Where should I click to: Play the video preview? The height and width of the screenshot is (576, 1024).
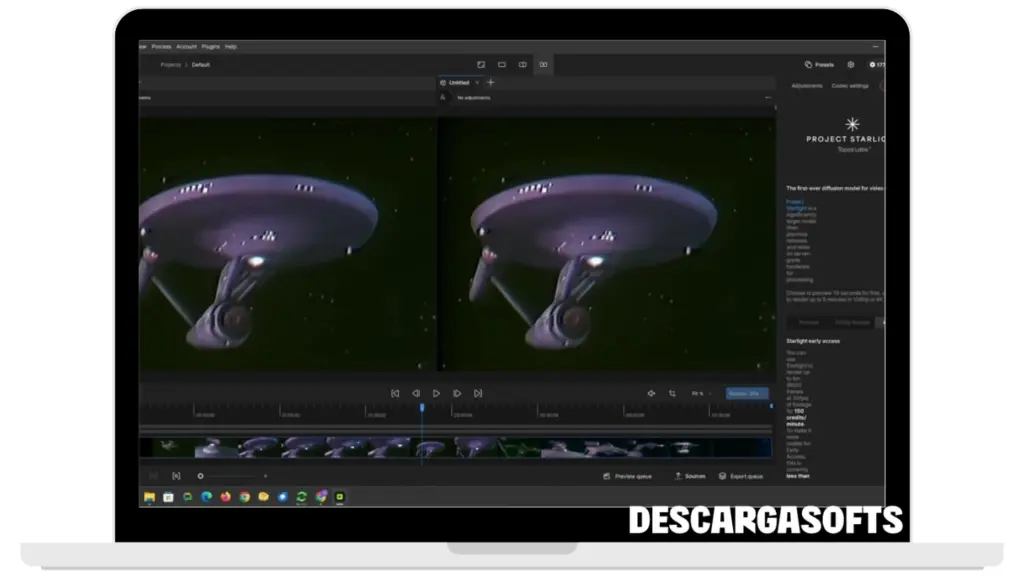[x=436, y=393]
